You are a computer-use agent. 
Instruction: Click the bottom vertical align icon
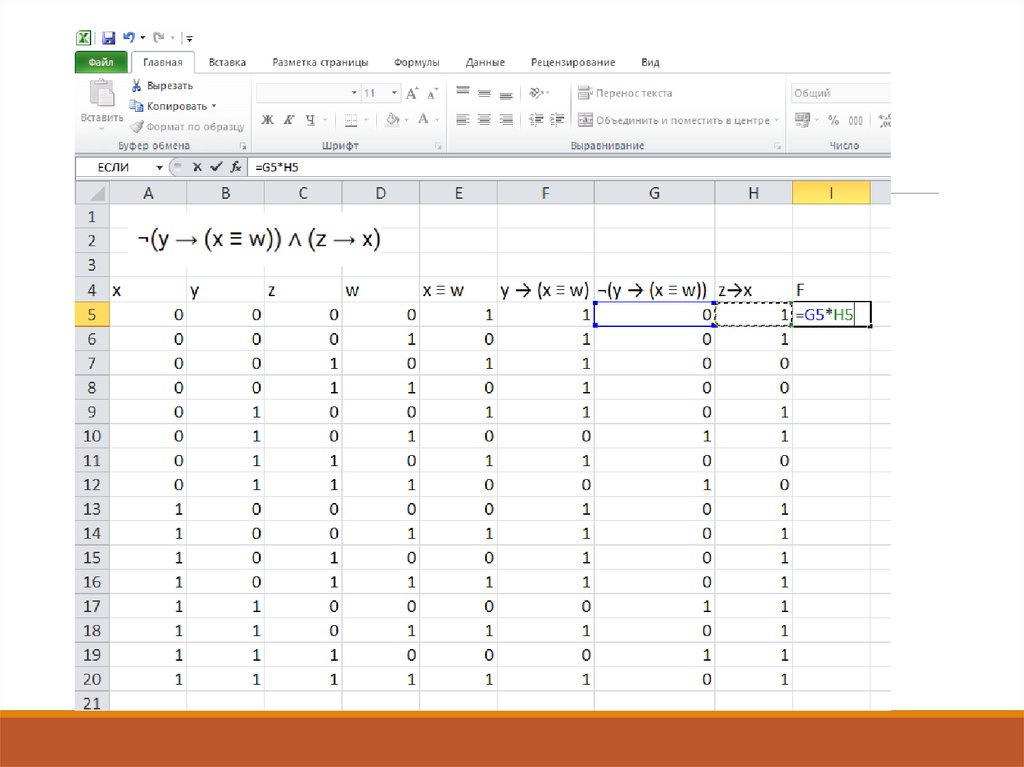(x=505, y=93)
